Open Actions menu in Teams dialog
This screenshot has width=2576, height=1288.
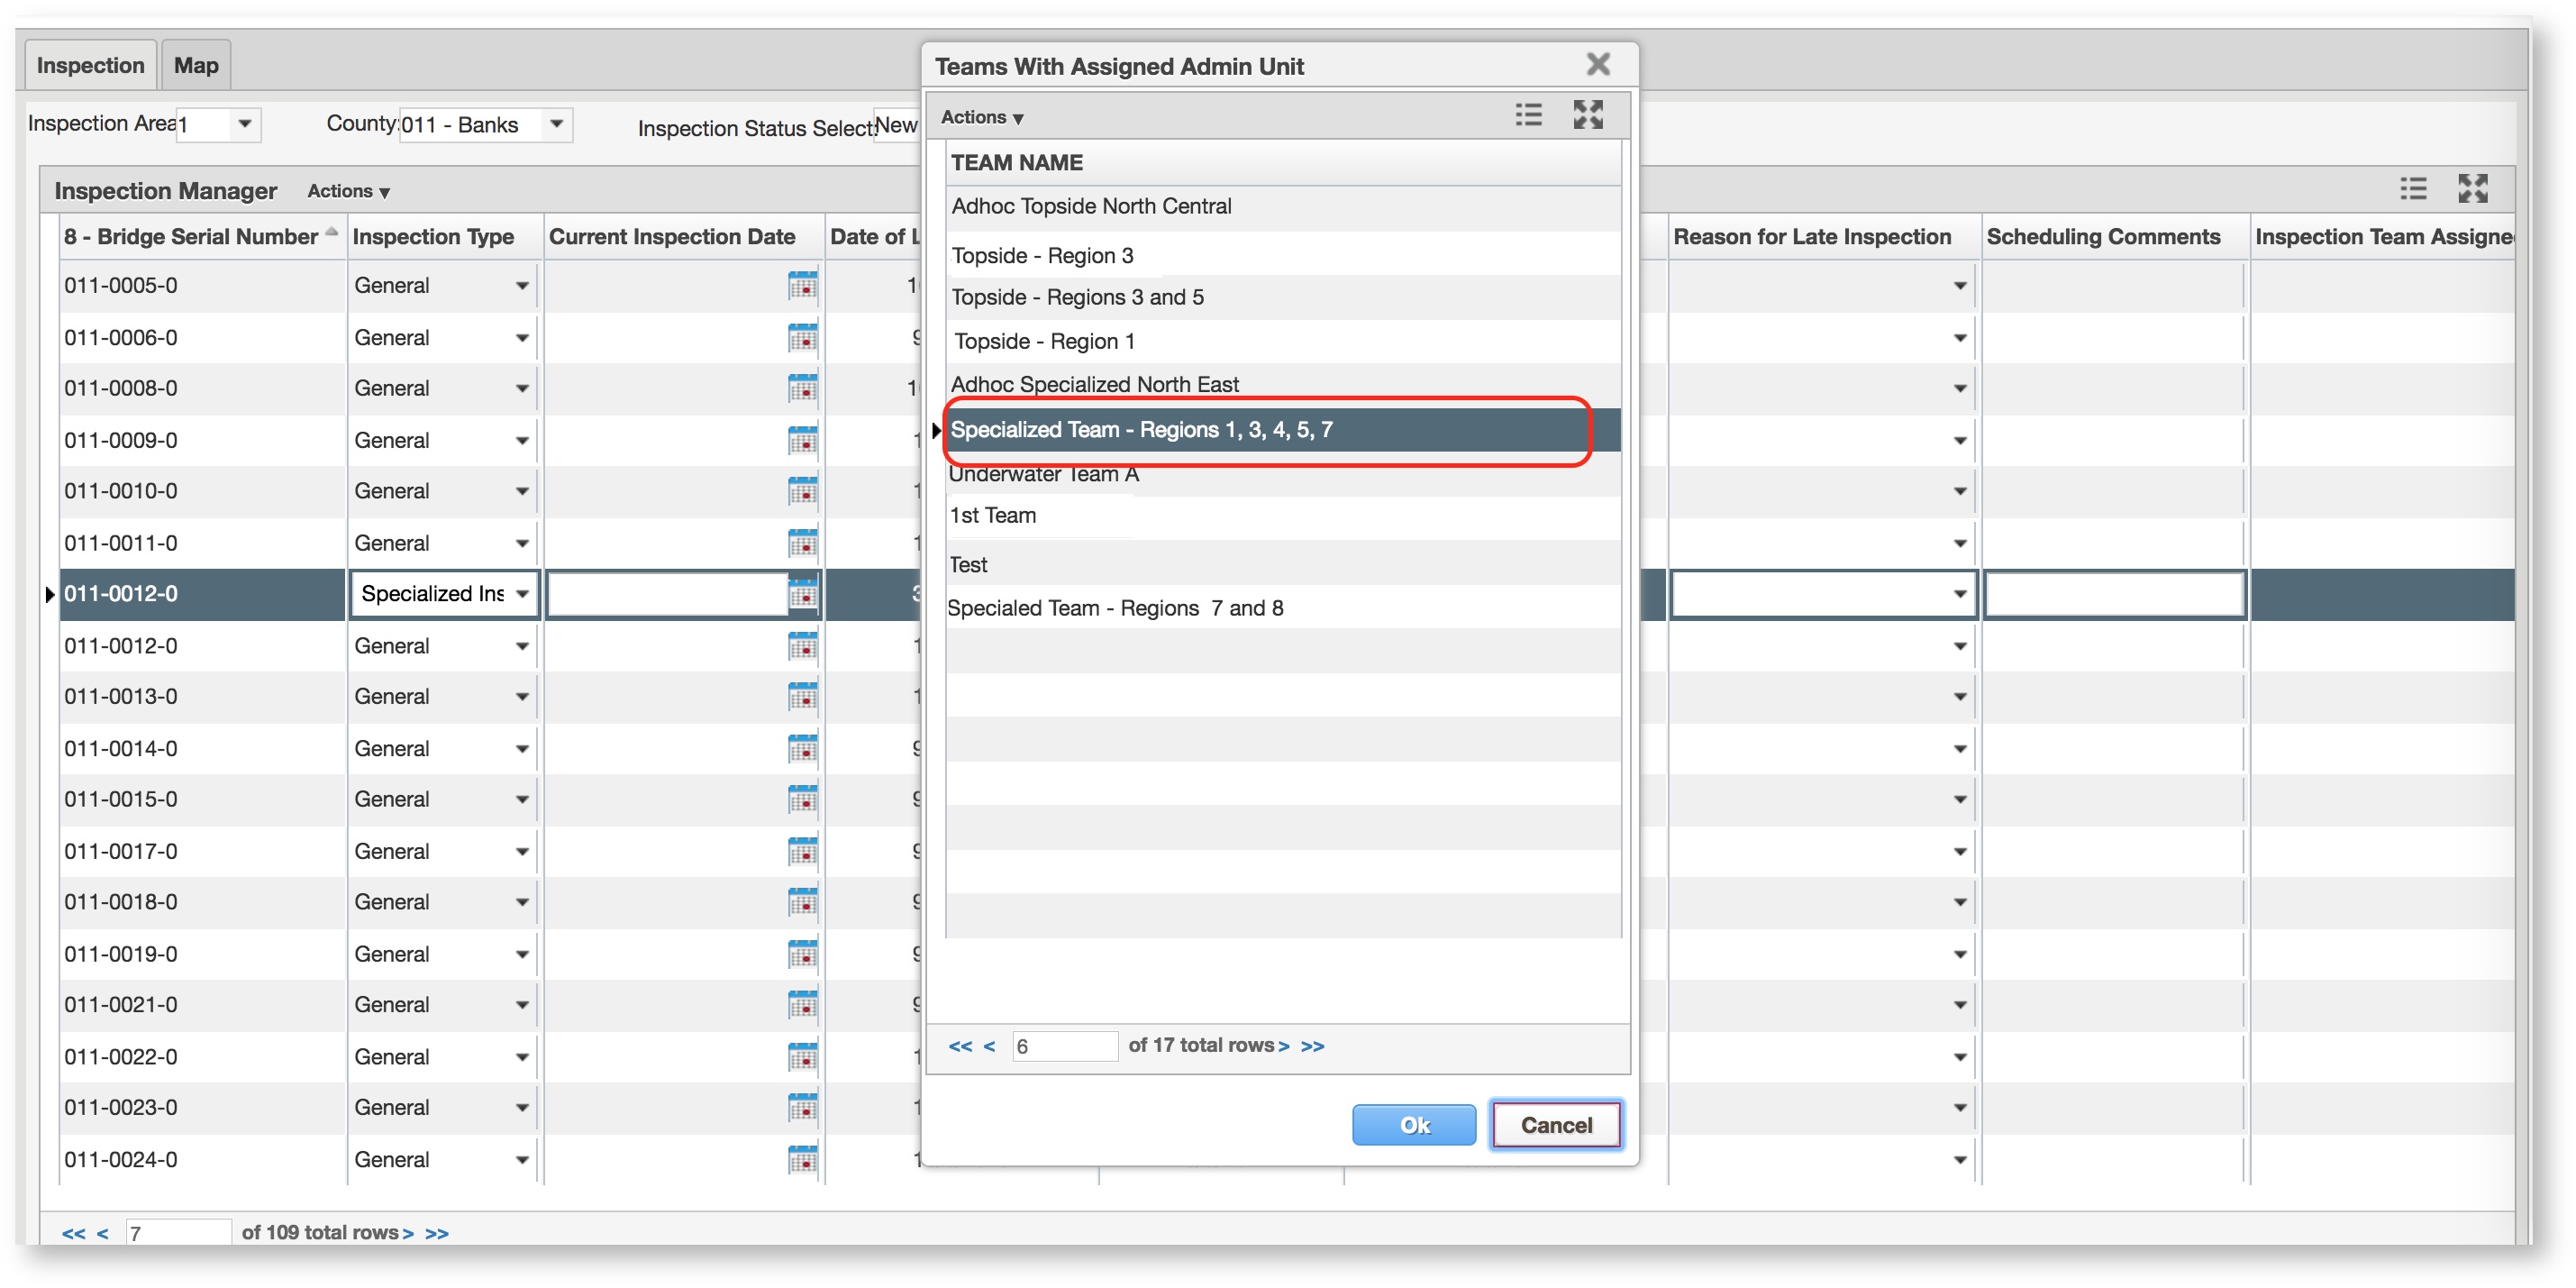[x=981, y=117]
